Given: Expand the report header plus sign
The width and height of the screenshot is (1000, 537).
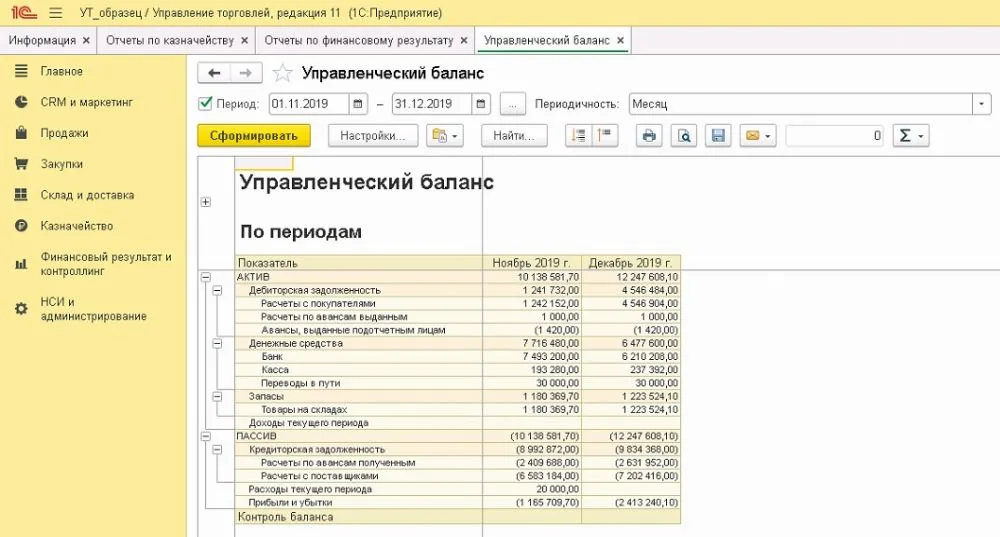Looking at the screenshot, I should pyautogui.click(x=205, y=202).
